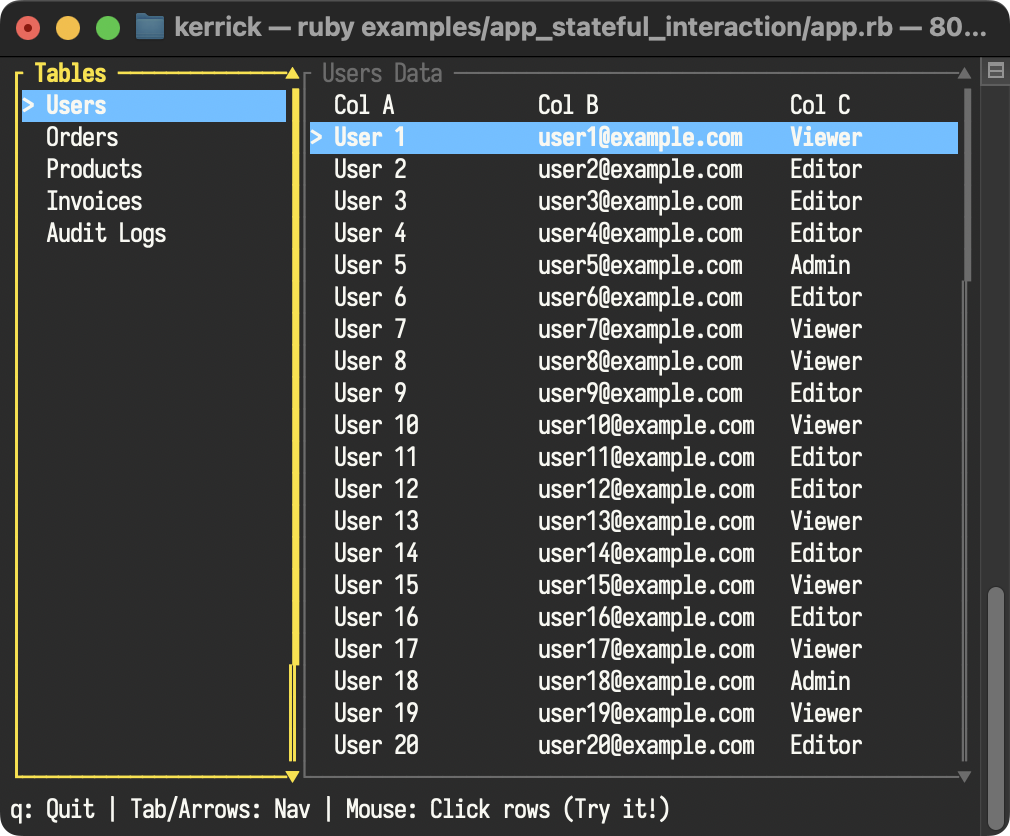Select User 9 row
The width and height of the screenshot is (1010, 836).
click(x=634, y=394)
